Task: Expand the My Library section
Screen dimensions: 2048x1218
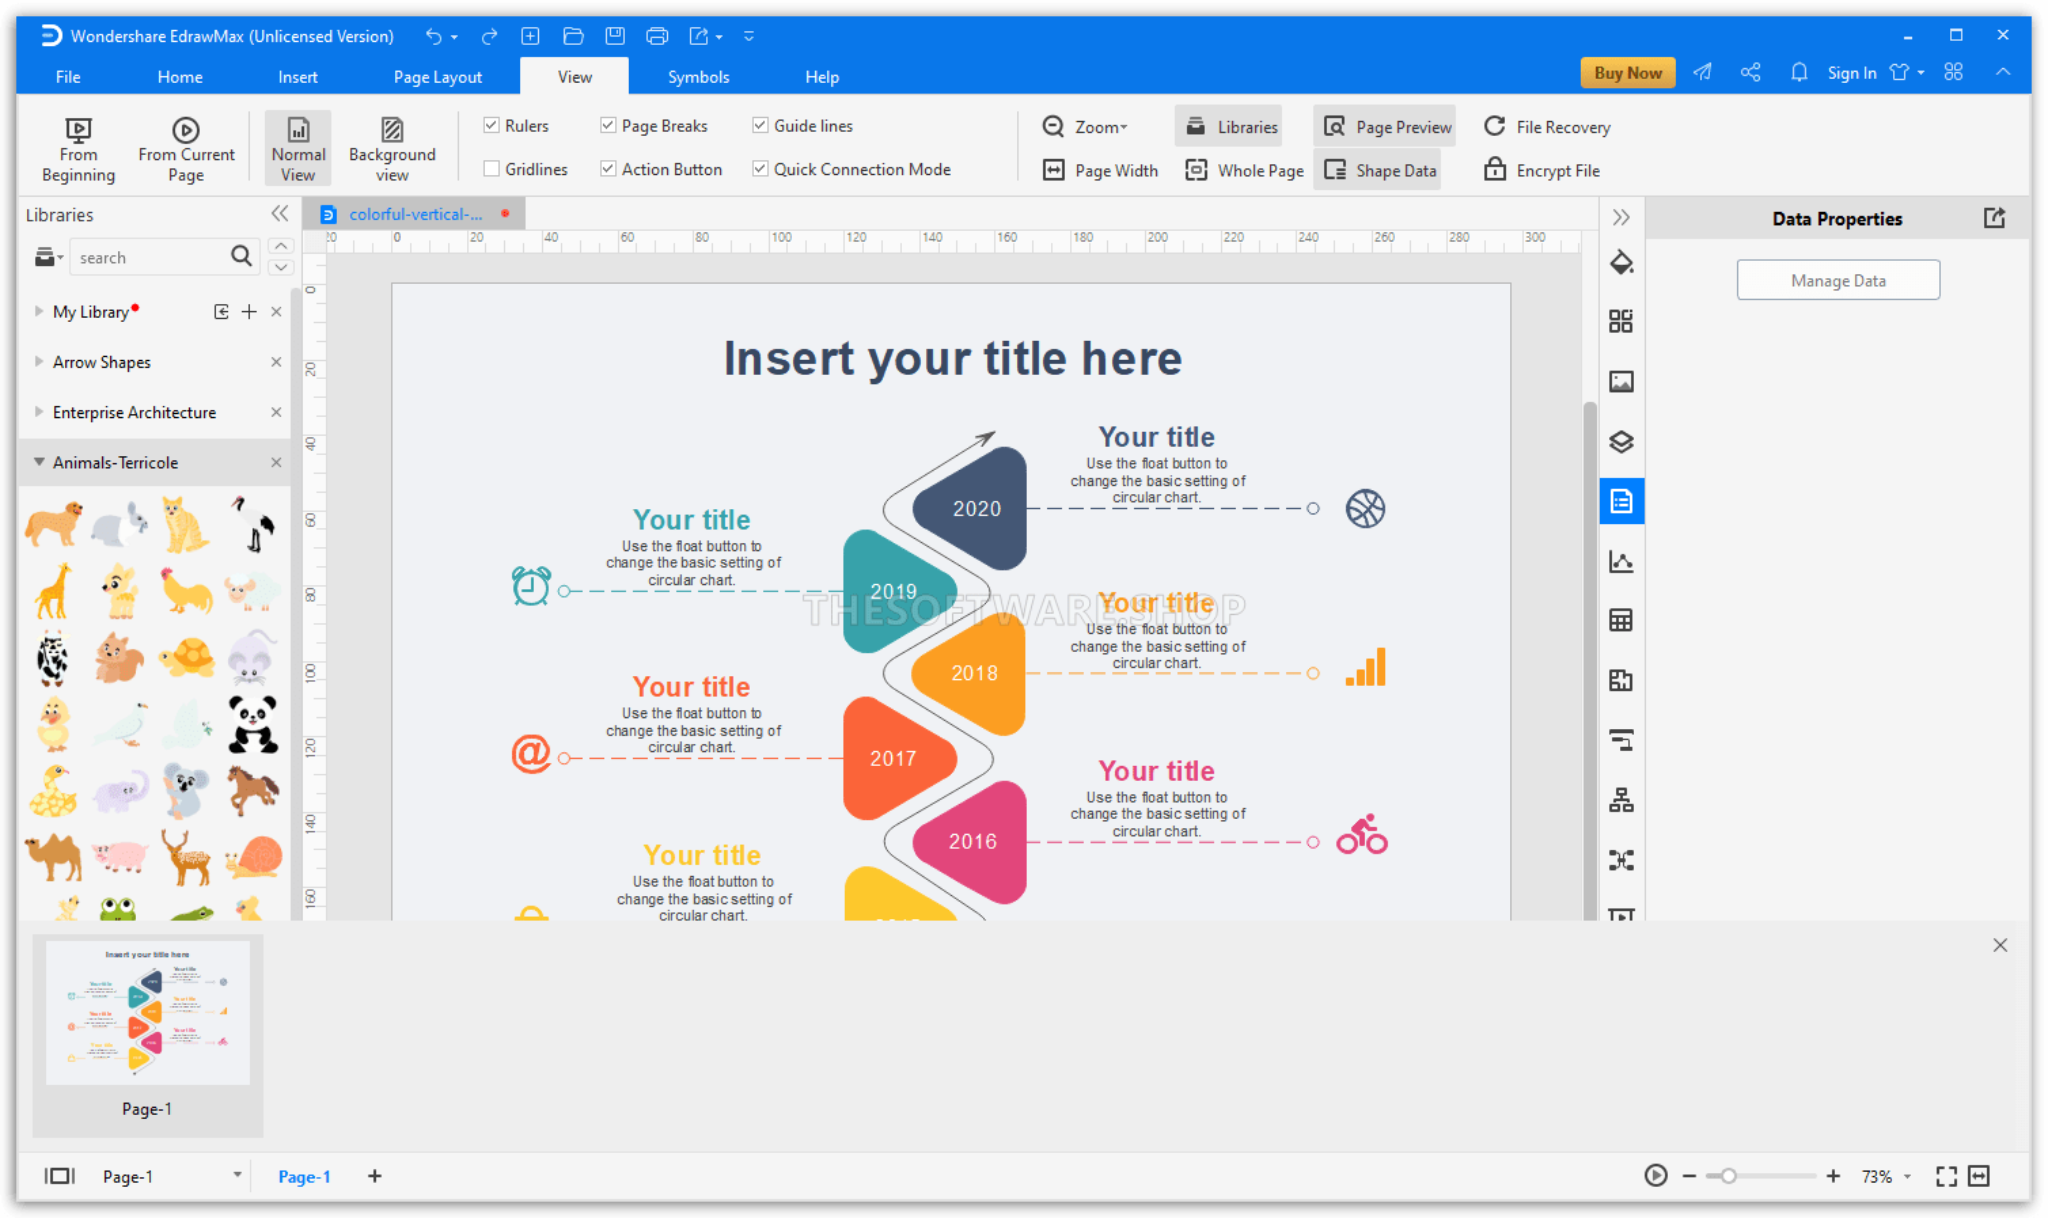Action: pyautogui.click(x=35, y=310)
